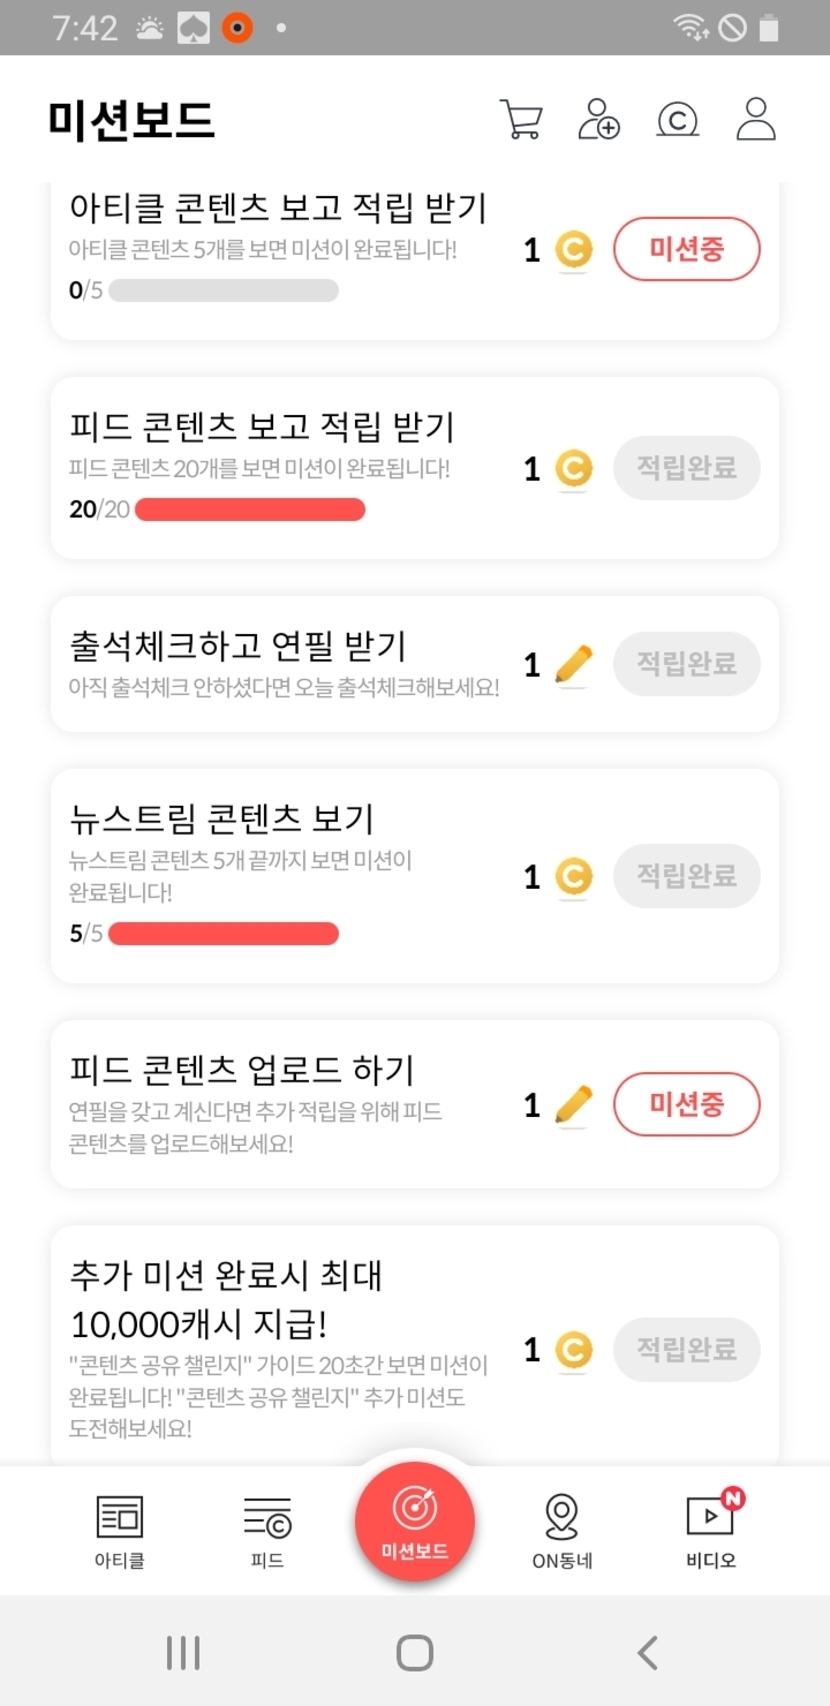830x1706 pixels.
Task: Open the 뉴스트림 콘텐츠 보기 mission card title
Action: pyautogui.click(x=221, y=819)
